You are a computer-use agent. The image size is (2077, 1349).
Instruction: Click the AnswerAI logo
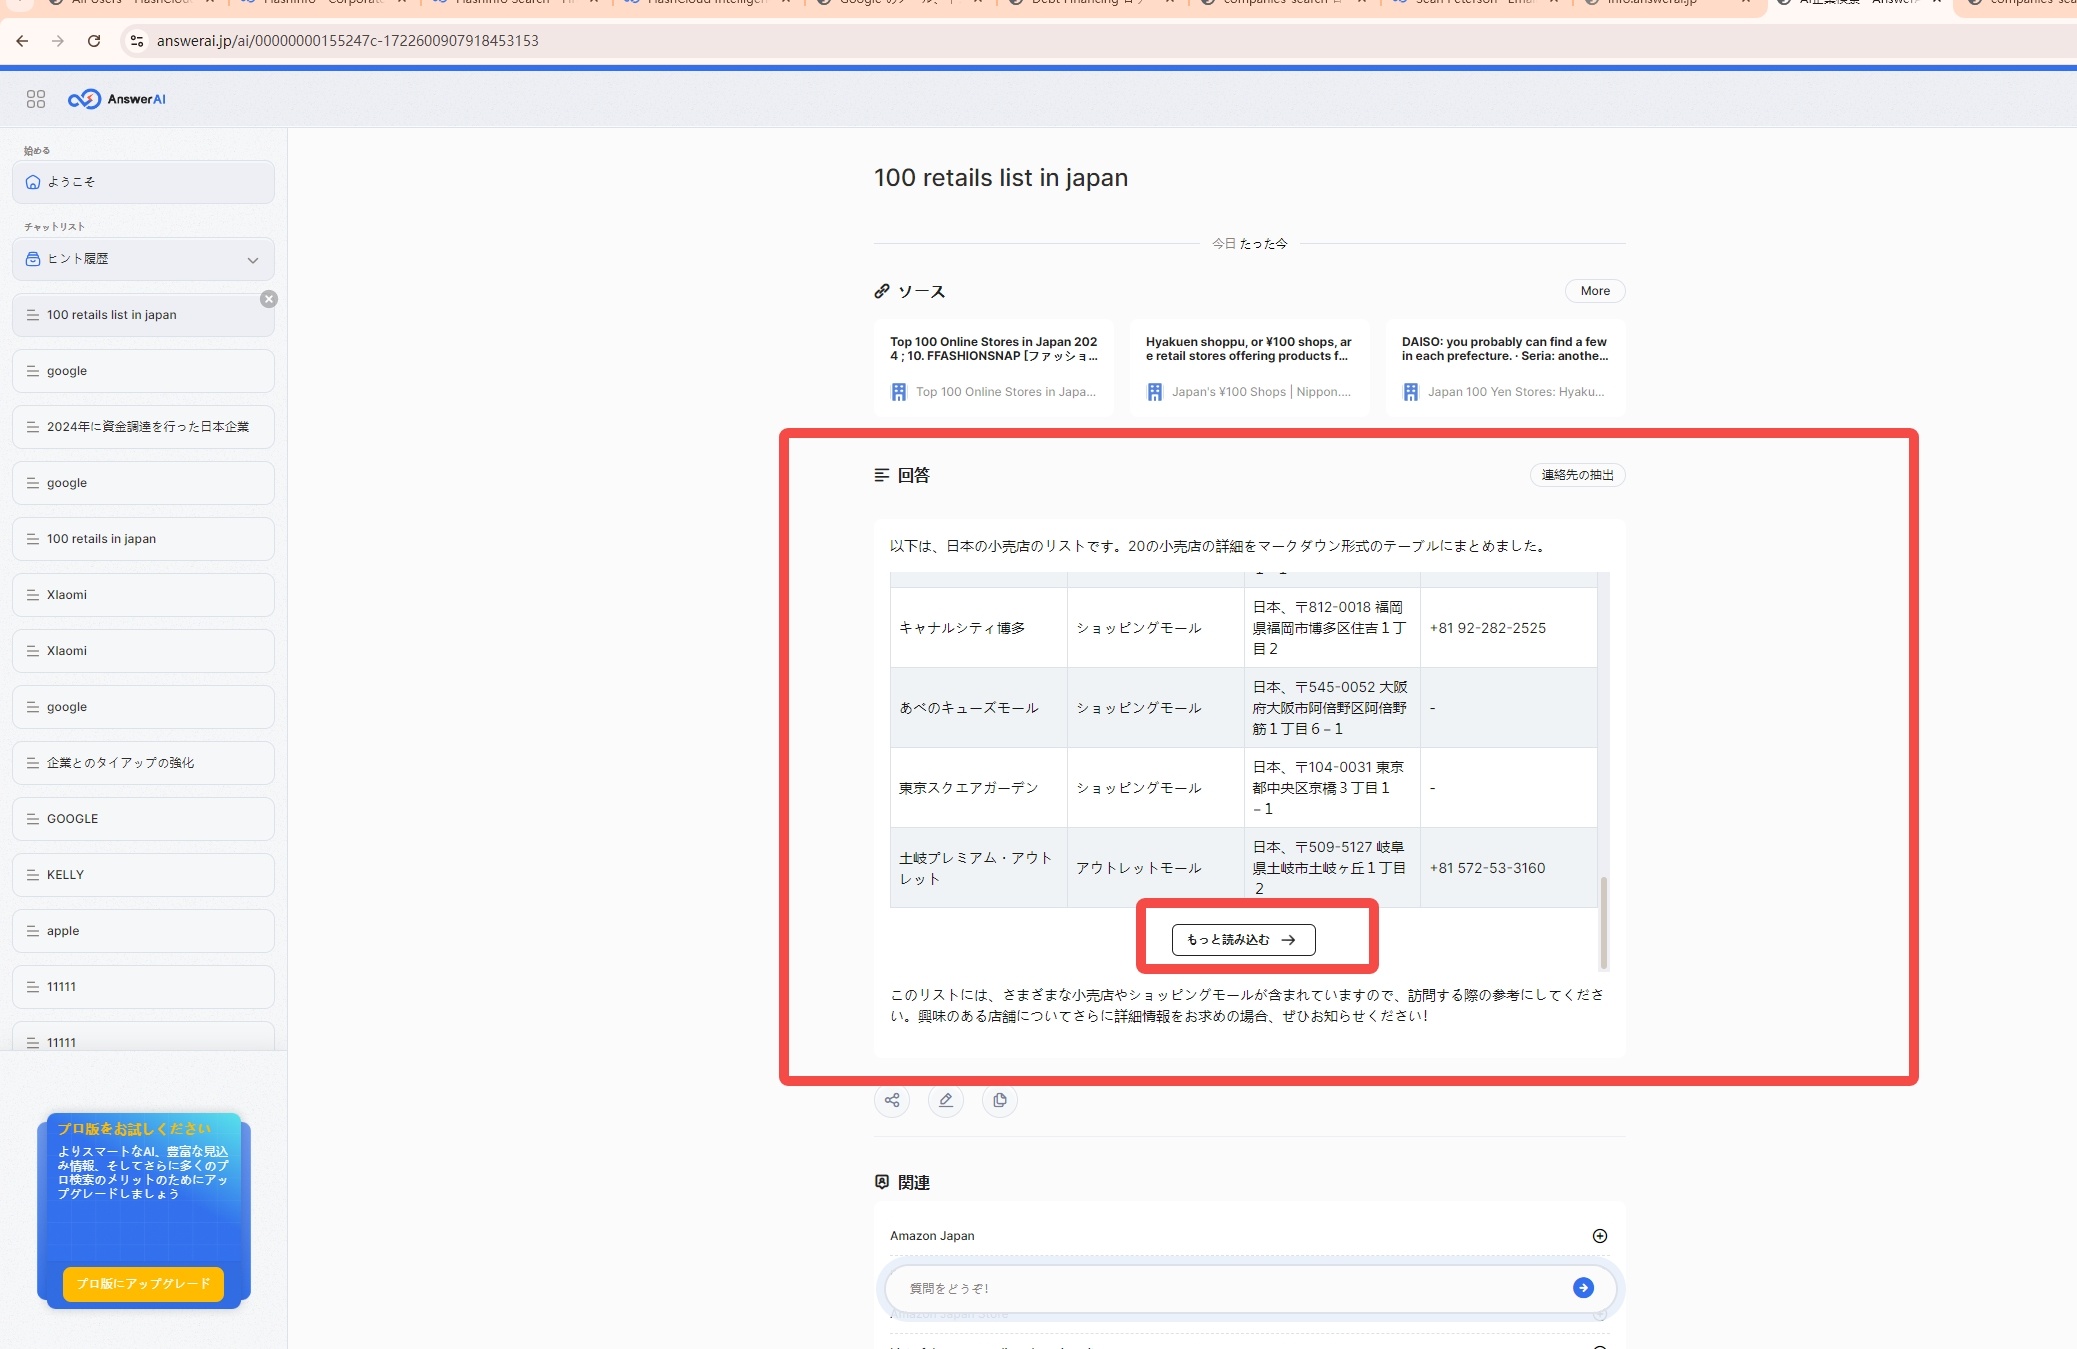[x=117, y=99]
